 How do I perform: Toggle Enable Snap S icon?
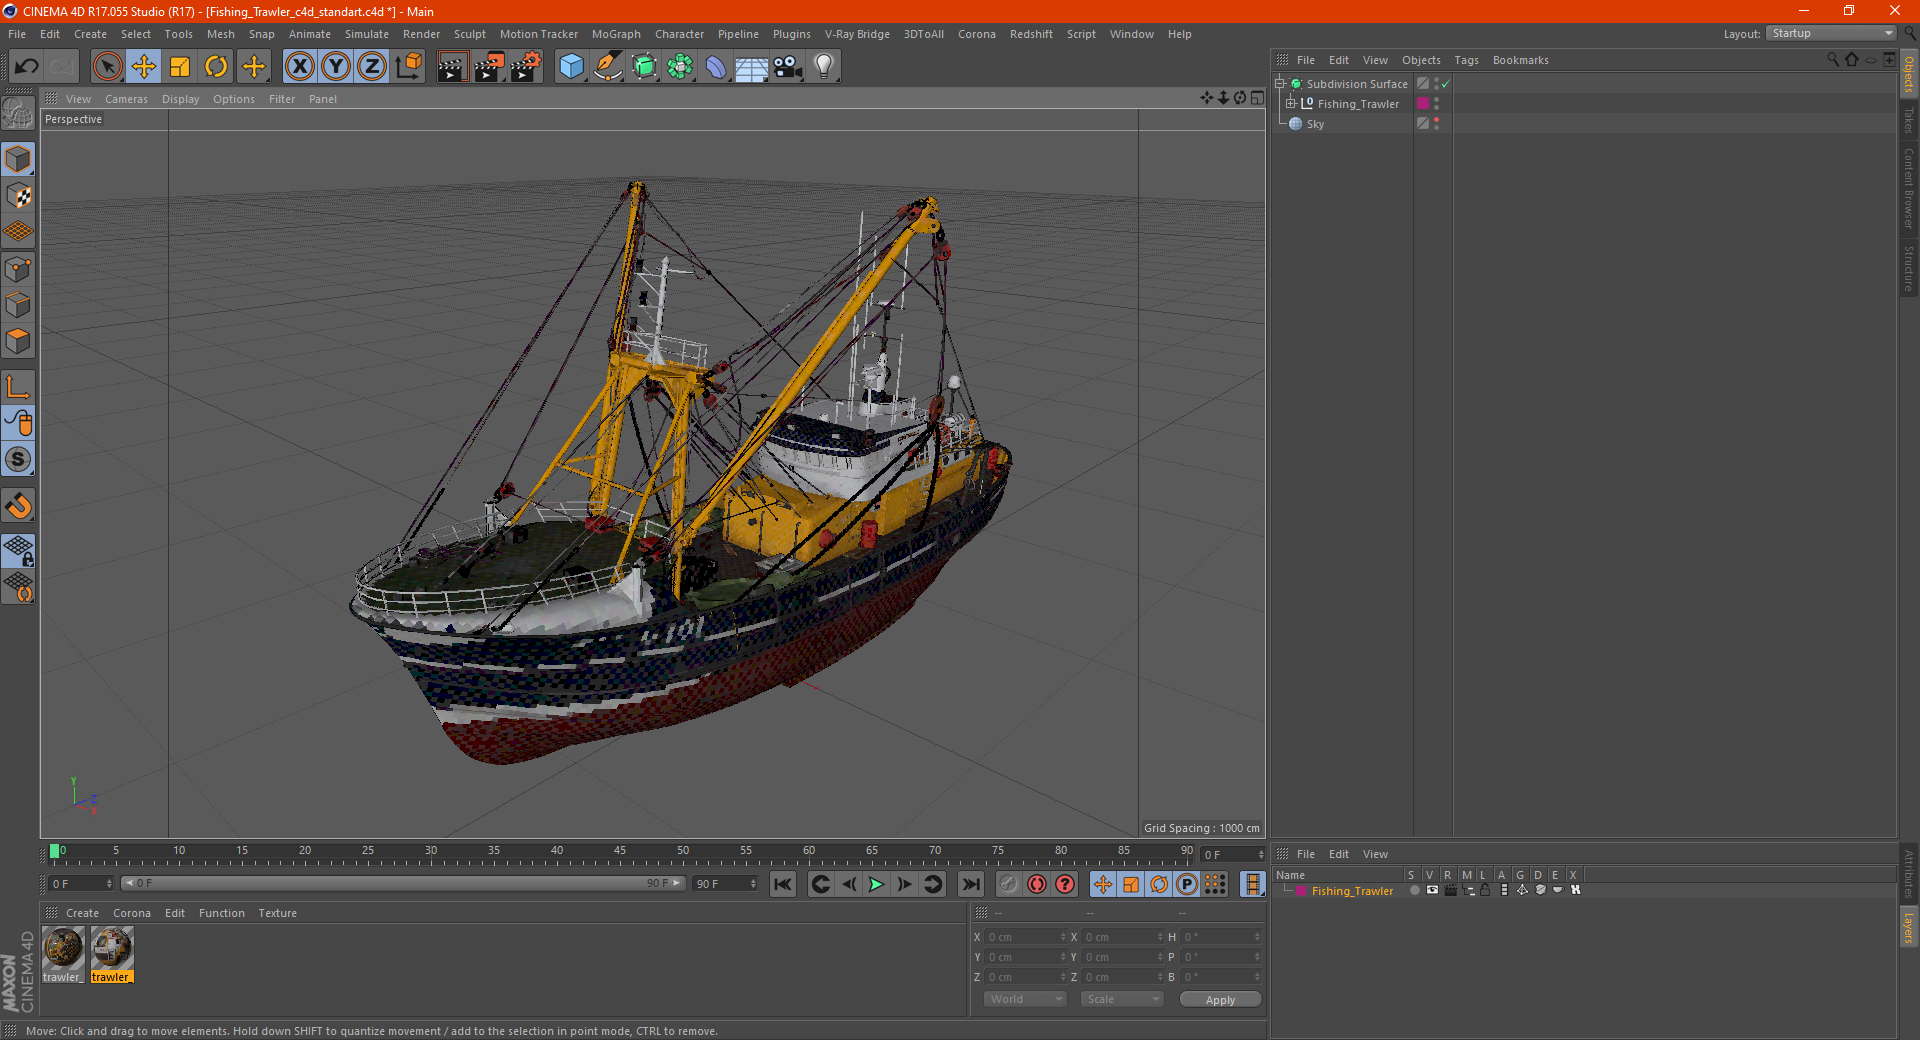[18, 459]
